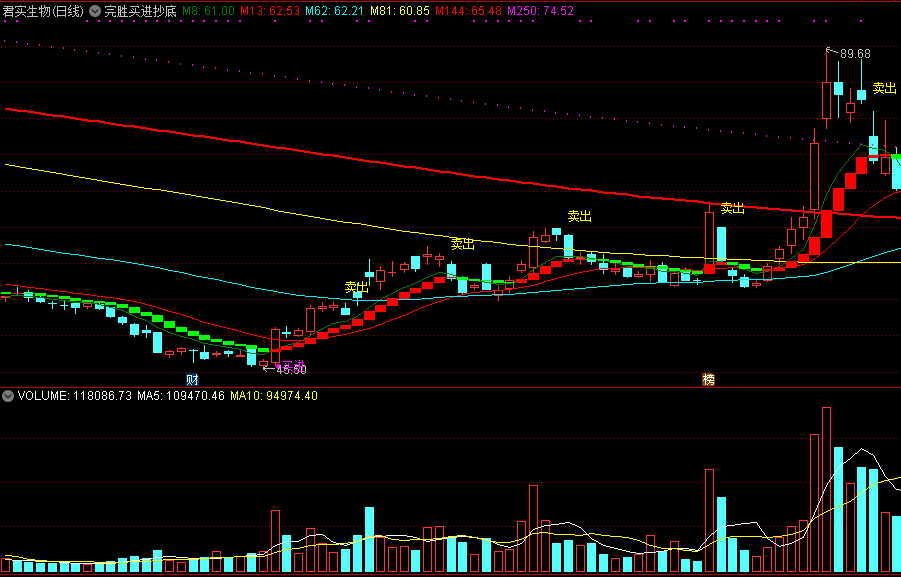Open the dropdown arrow beside 君实生物(日线)
Viewport: 901px width, 577px height.
(x=95, y=11)
